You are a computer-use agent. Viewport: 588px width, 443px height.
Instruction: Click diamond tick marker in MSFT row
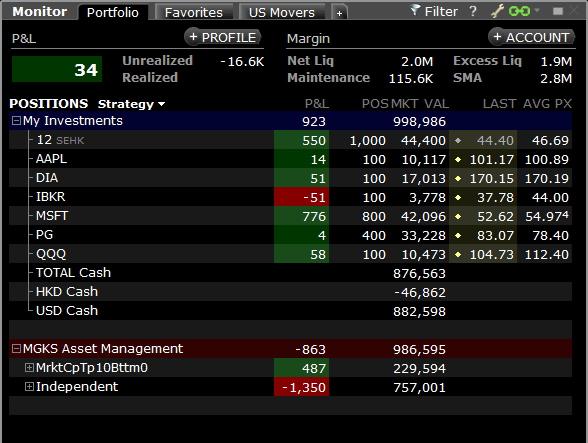(458, 217)
